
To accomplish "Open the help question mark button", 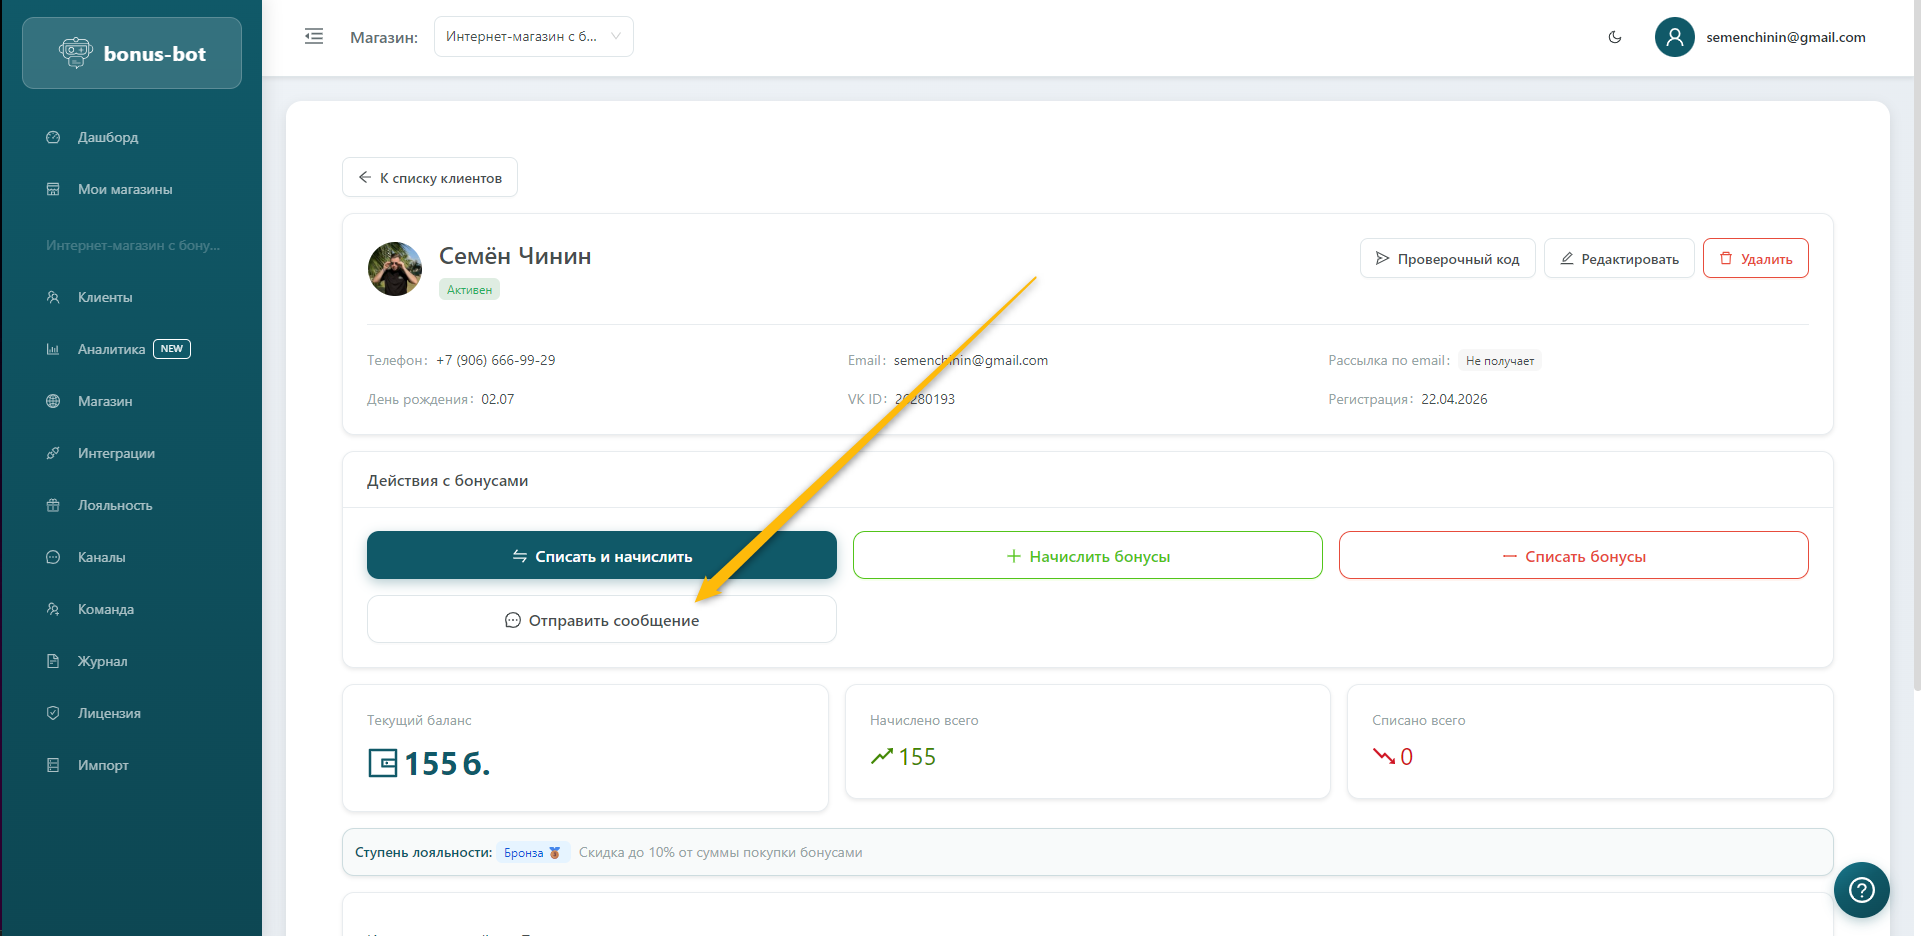I will [x=1861, y=889].
